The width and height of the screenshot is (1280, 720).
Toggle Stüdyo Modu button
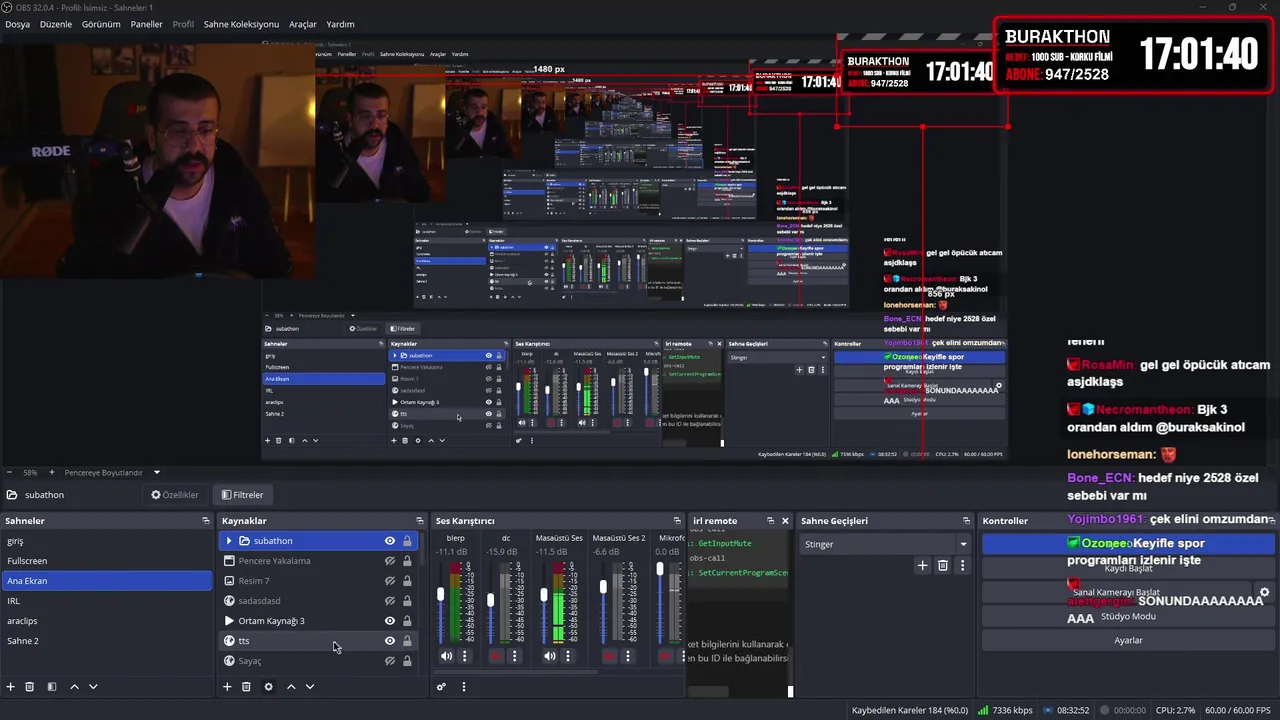1128,616
